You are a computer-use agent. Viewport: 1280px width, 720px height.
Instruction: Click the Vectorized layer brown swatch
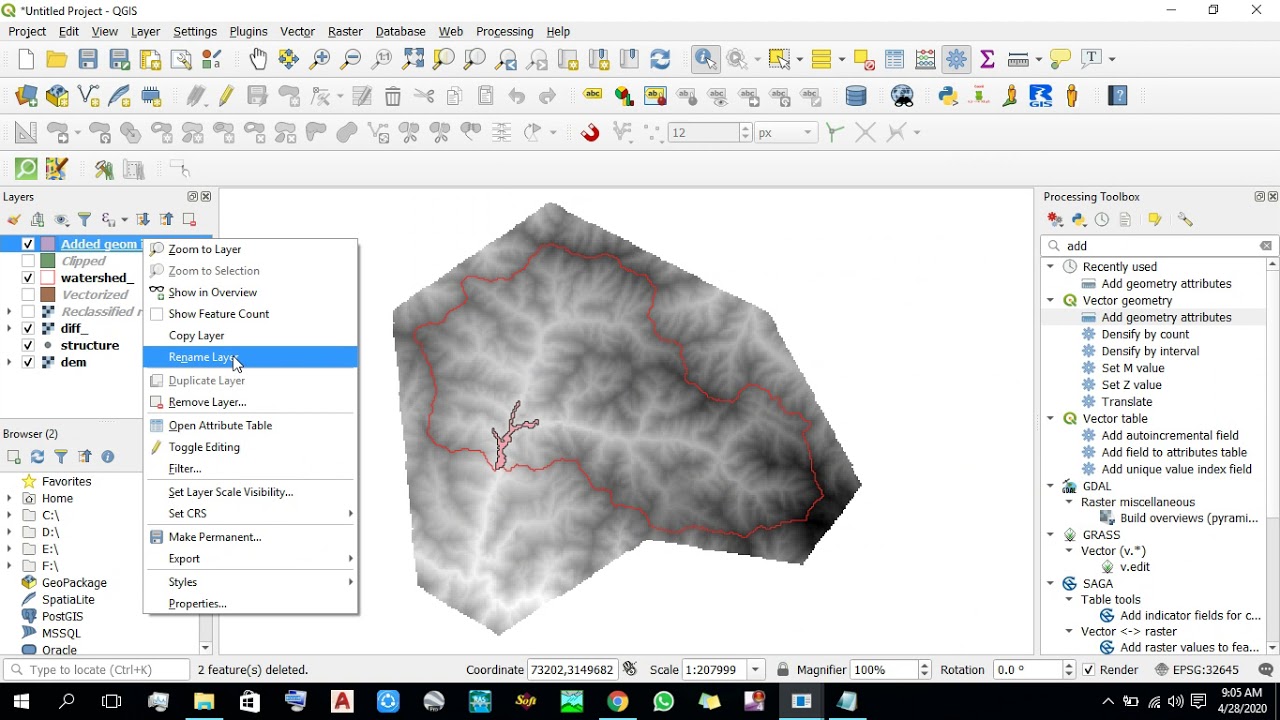(x=47, y=295)
